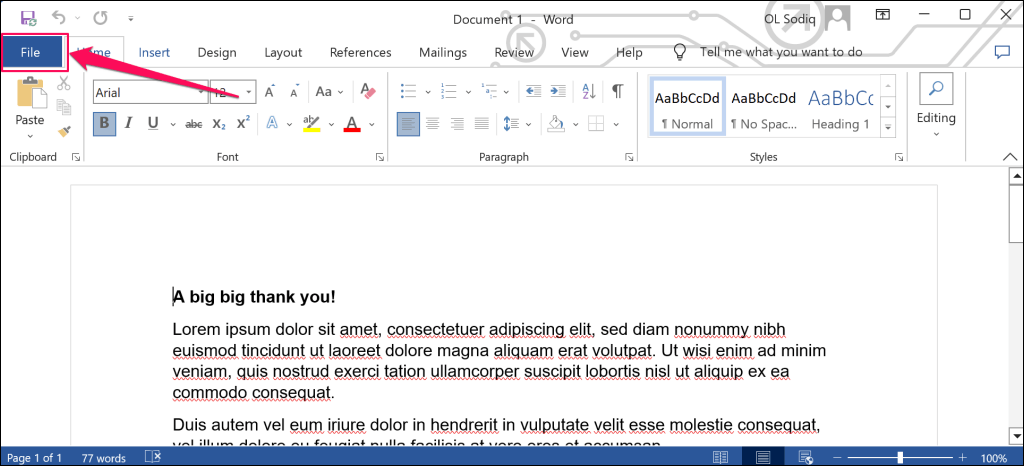Undo the last action
This screenshot has width=1024, height=466.
(x=59, y=17)
